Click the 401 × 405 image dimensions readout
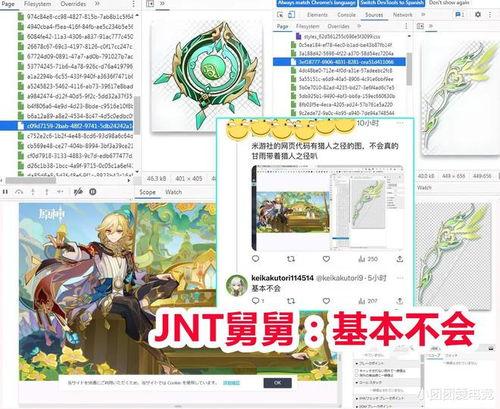Image resolution: width=500 pixels, height=409 pixels. [189, 179]
